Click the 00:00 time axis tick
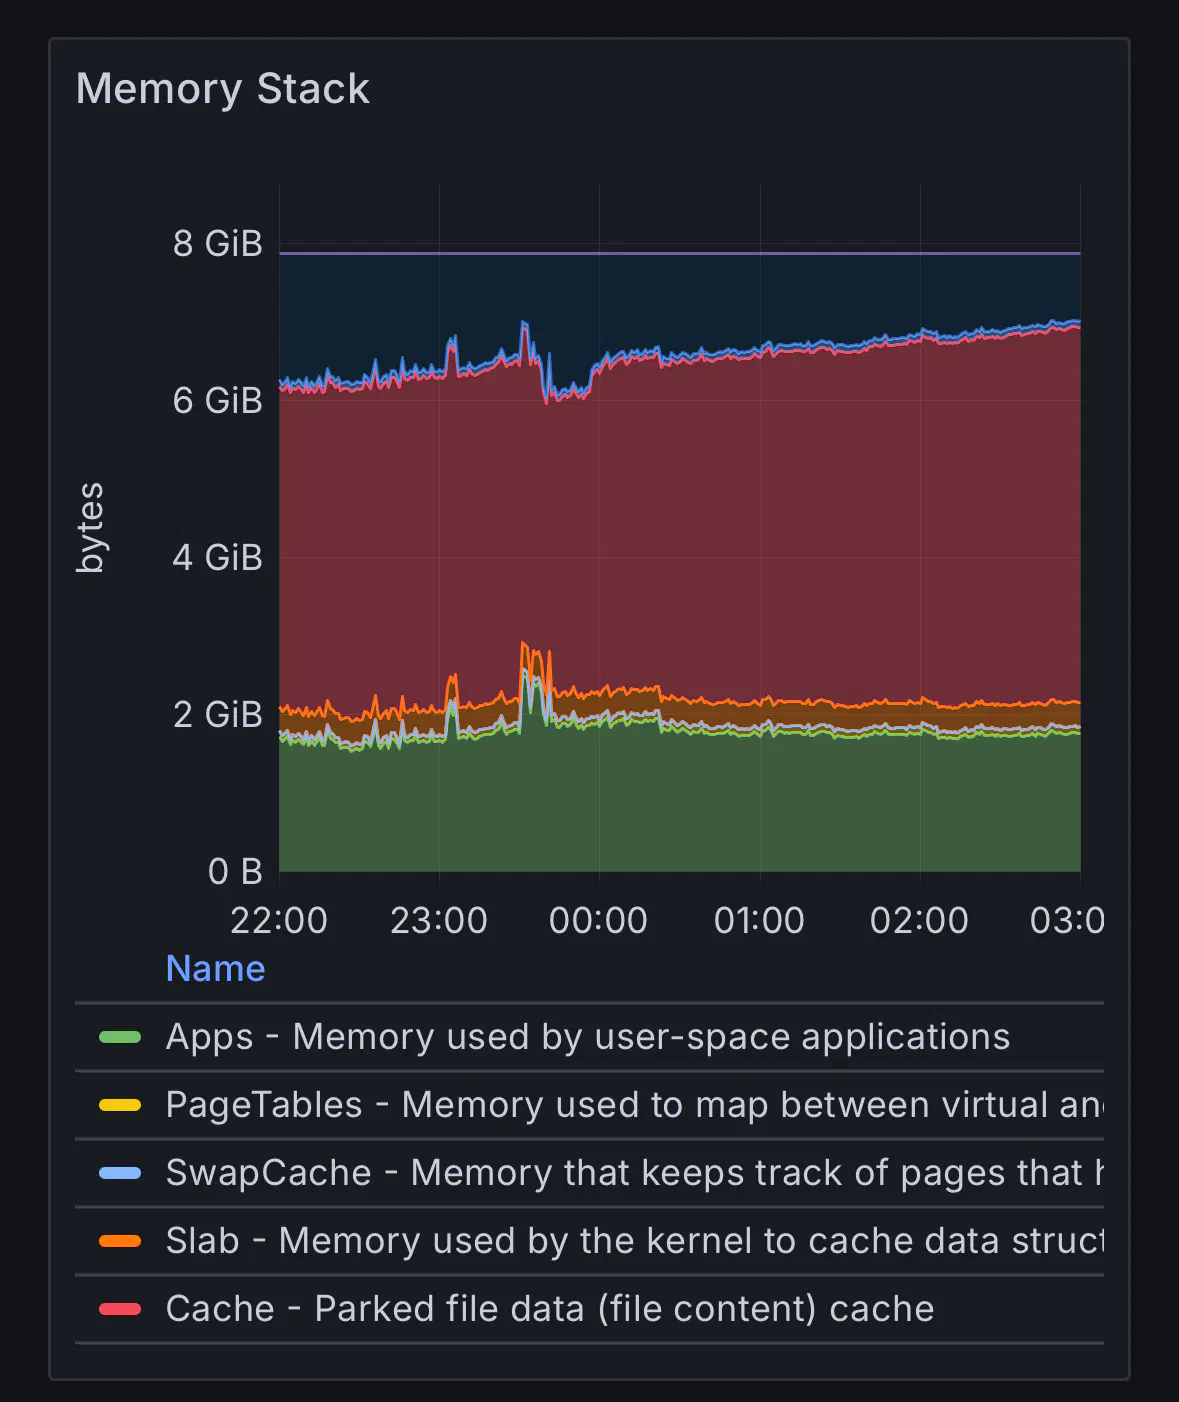 coord(598,920)
